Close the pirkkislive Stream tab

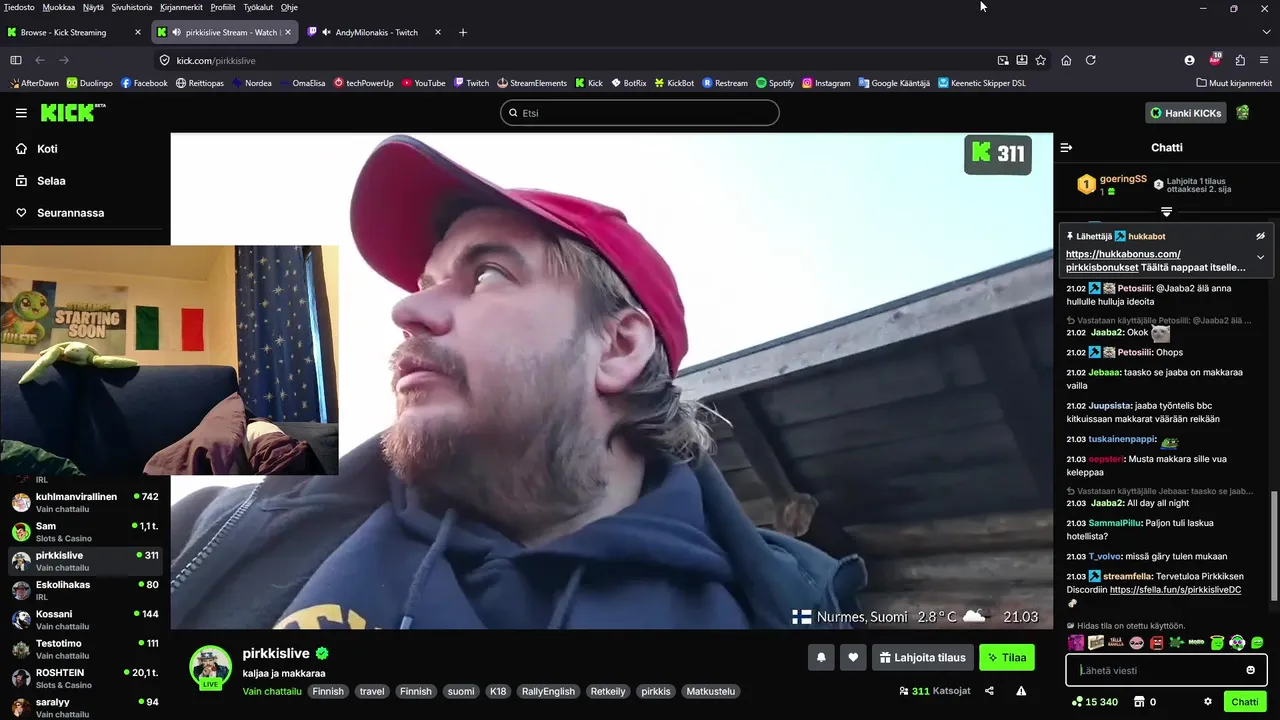click(288, 32)
